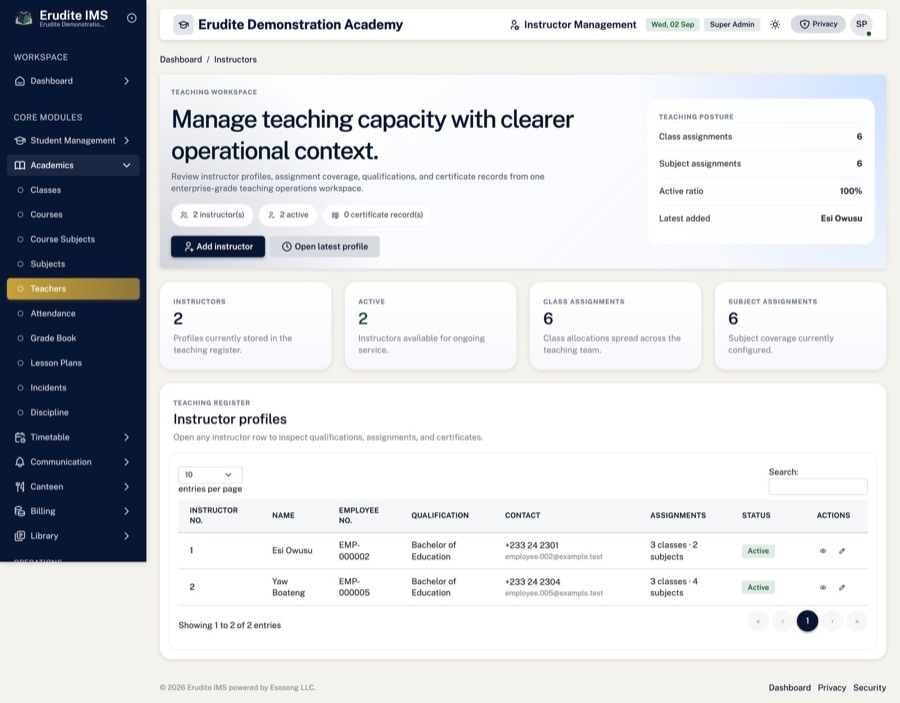
Task: Click the Student Management cap icon
Action: click(x=20, y=141)
